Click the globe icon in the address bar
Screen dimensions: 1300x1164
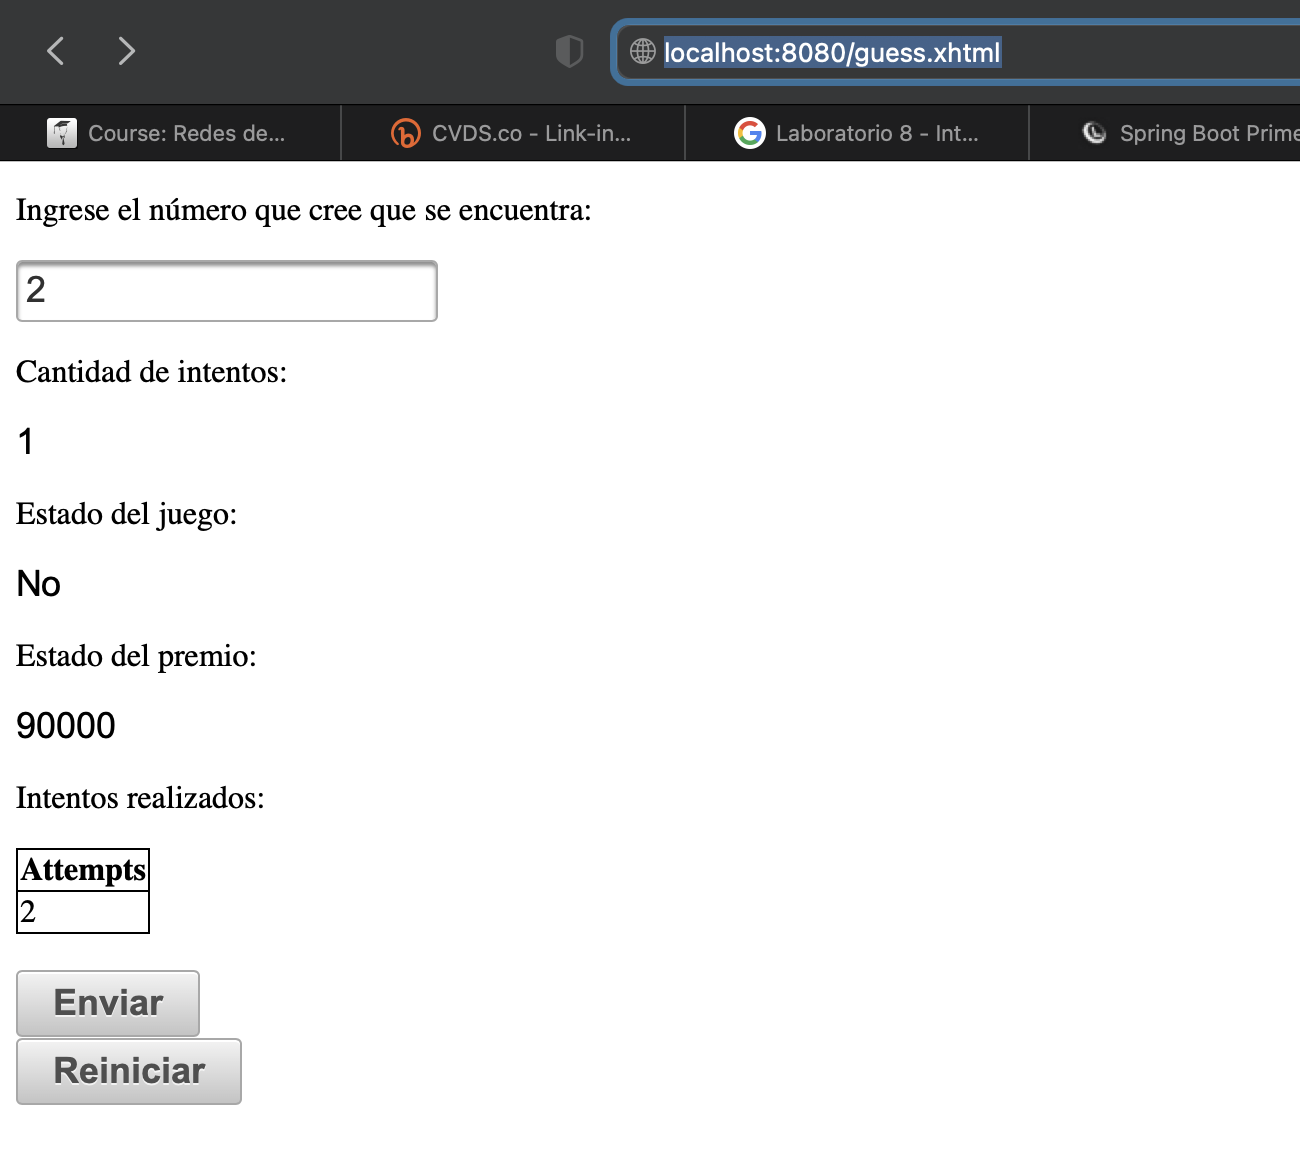641,53
